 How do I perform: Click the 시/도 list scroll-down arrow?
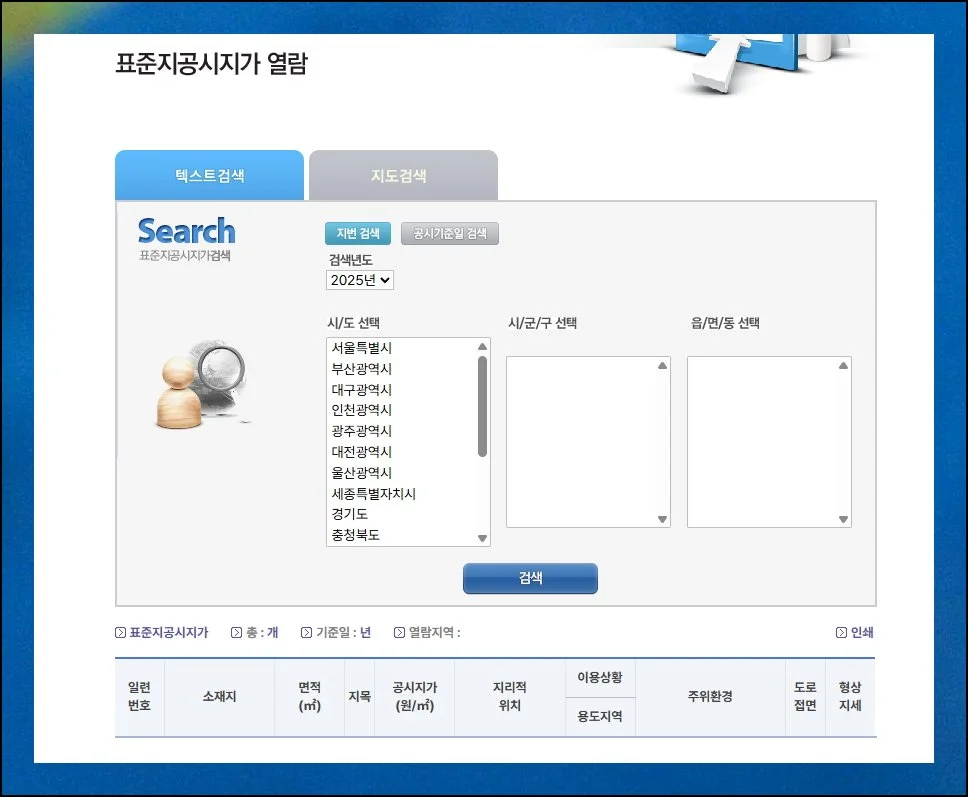(483, 538)
